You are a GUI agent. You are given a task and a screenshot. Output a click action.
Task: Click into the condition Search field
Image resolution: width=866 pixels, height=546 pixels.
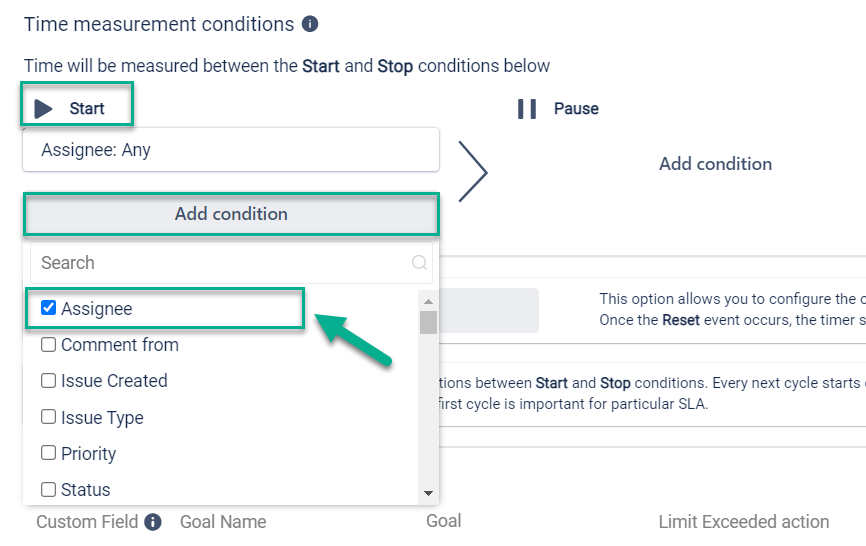[x=220, y=263]
